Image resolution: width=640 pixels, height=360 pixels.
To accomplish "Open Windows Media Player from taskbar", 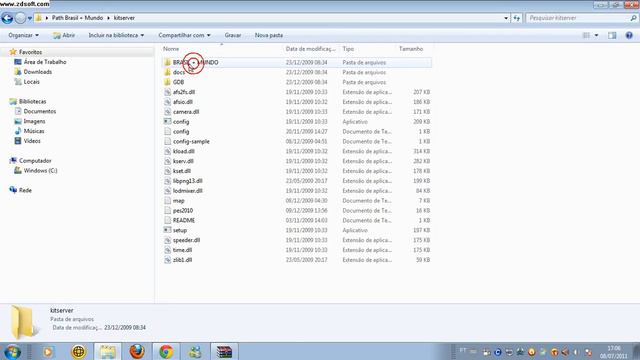I will 48,351.
